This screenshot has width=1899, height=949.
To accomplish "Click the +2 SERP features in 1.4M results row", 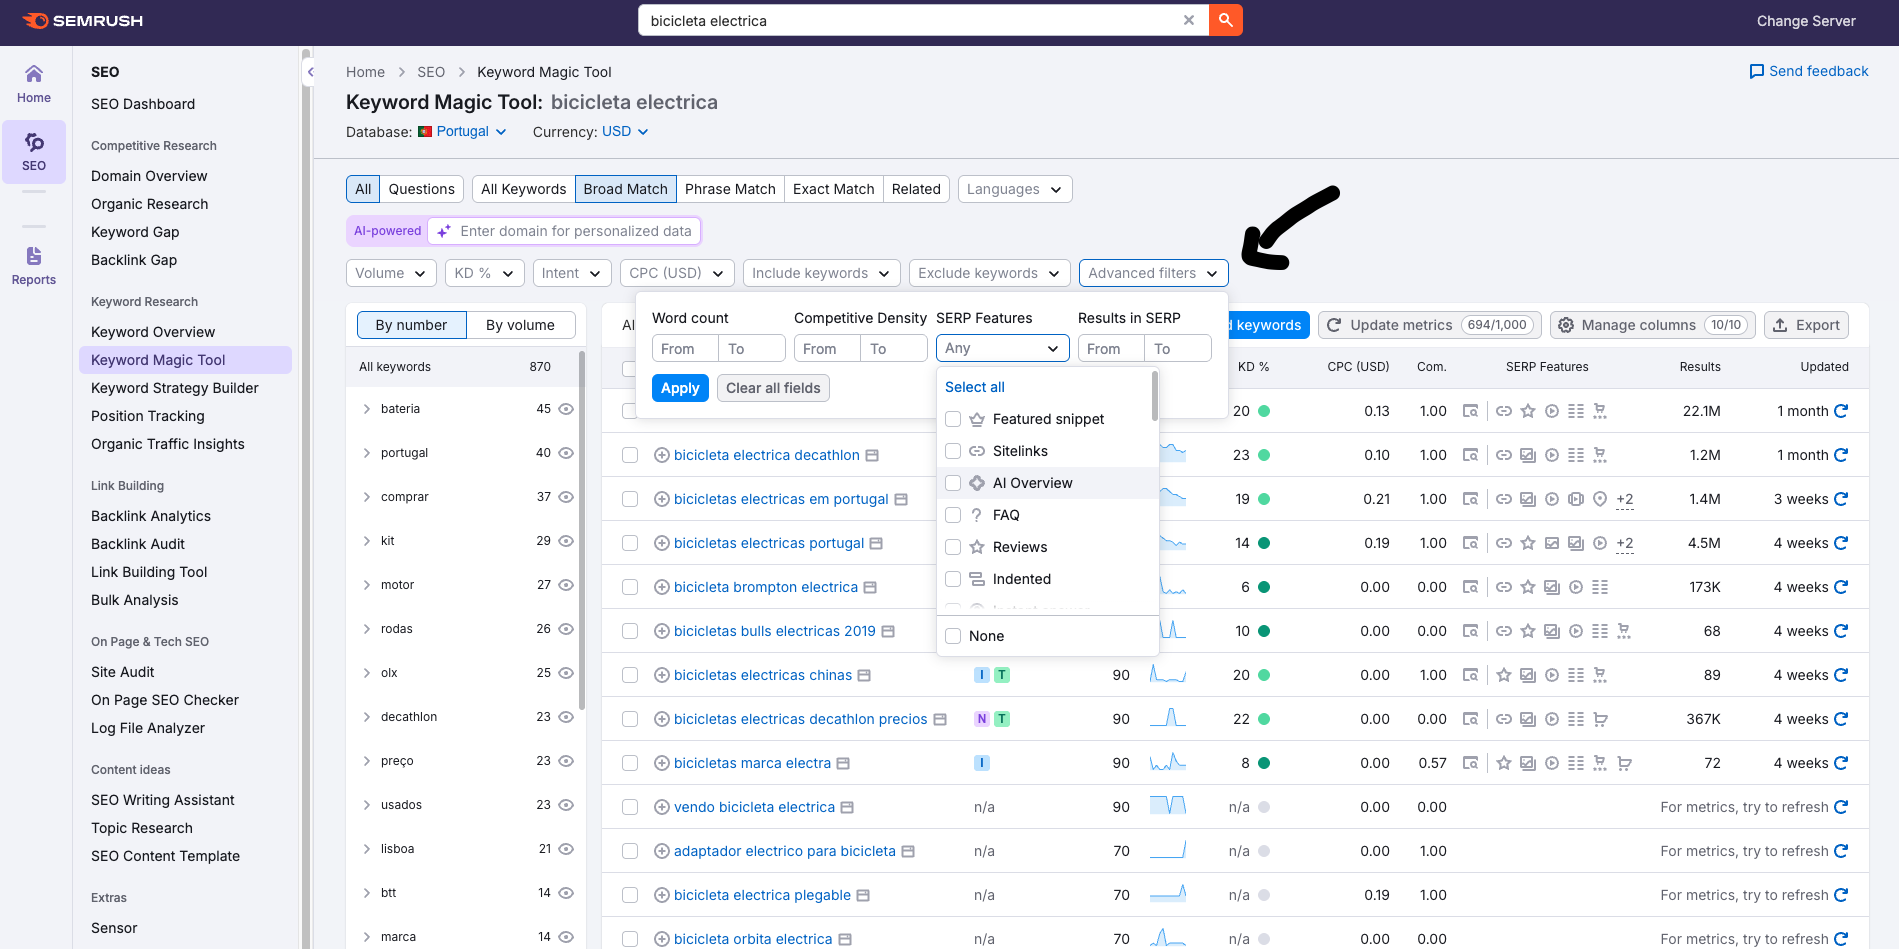I will pyautogui.click(x=1625, y=499).
